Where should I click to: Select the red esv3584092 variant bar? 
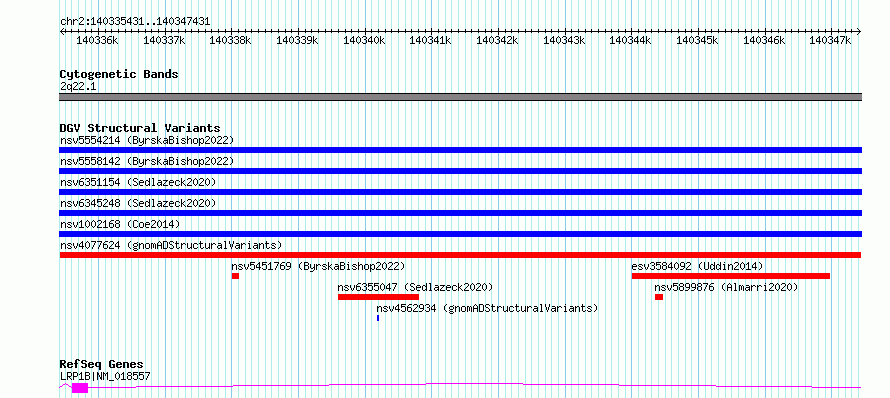tap(731, 276)
